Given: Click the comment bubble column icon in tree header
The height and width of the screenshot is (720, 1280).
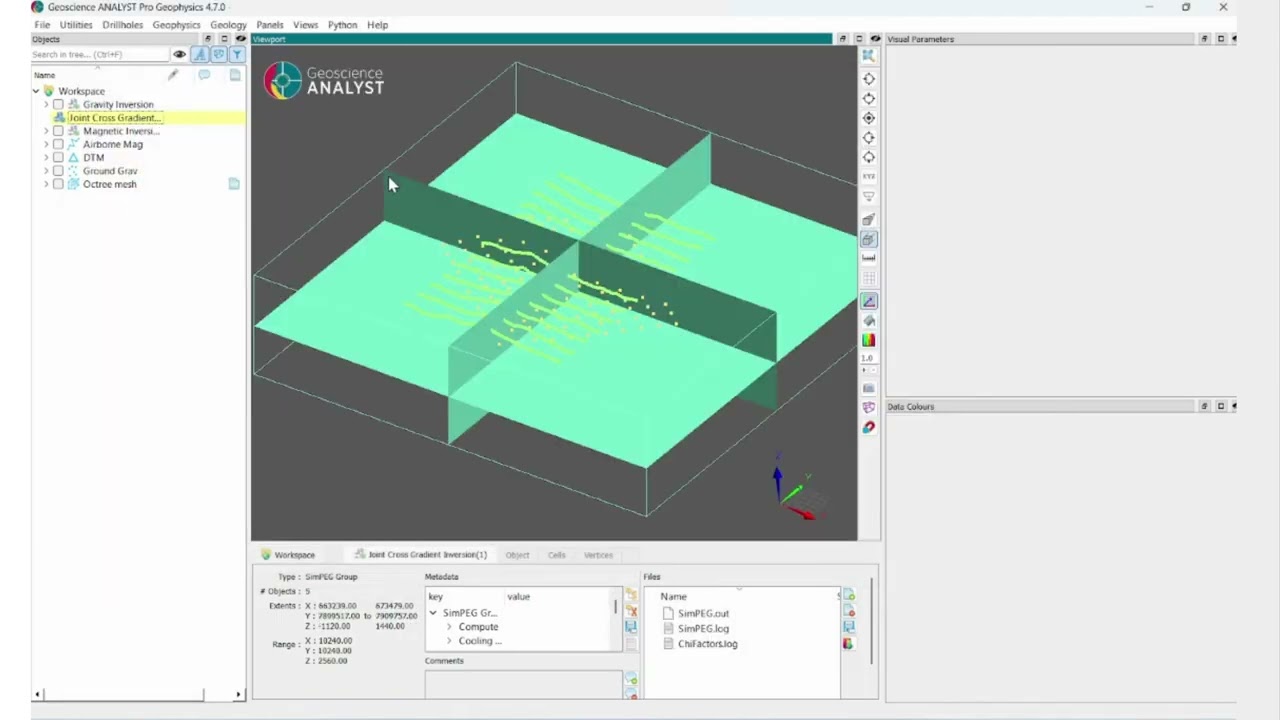Looking at the screenshot, I should pyautogui.click(x=204, y=75).
